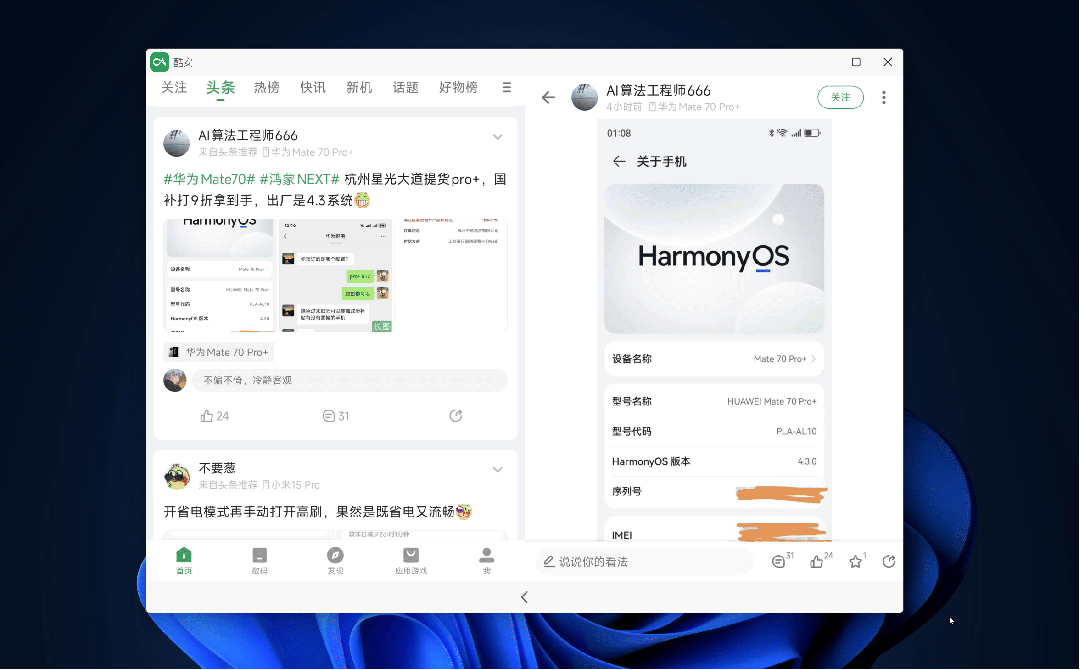Open comments icon in detail bottom bar
The width and height of the screenshot is (1080, 670).
[x=780, y=561]
